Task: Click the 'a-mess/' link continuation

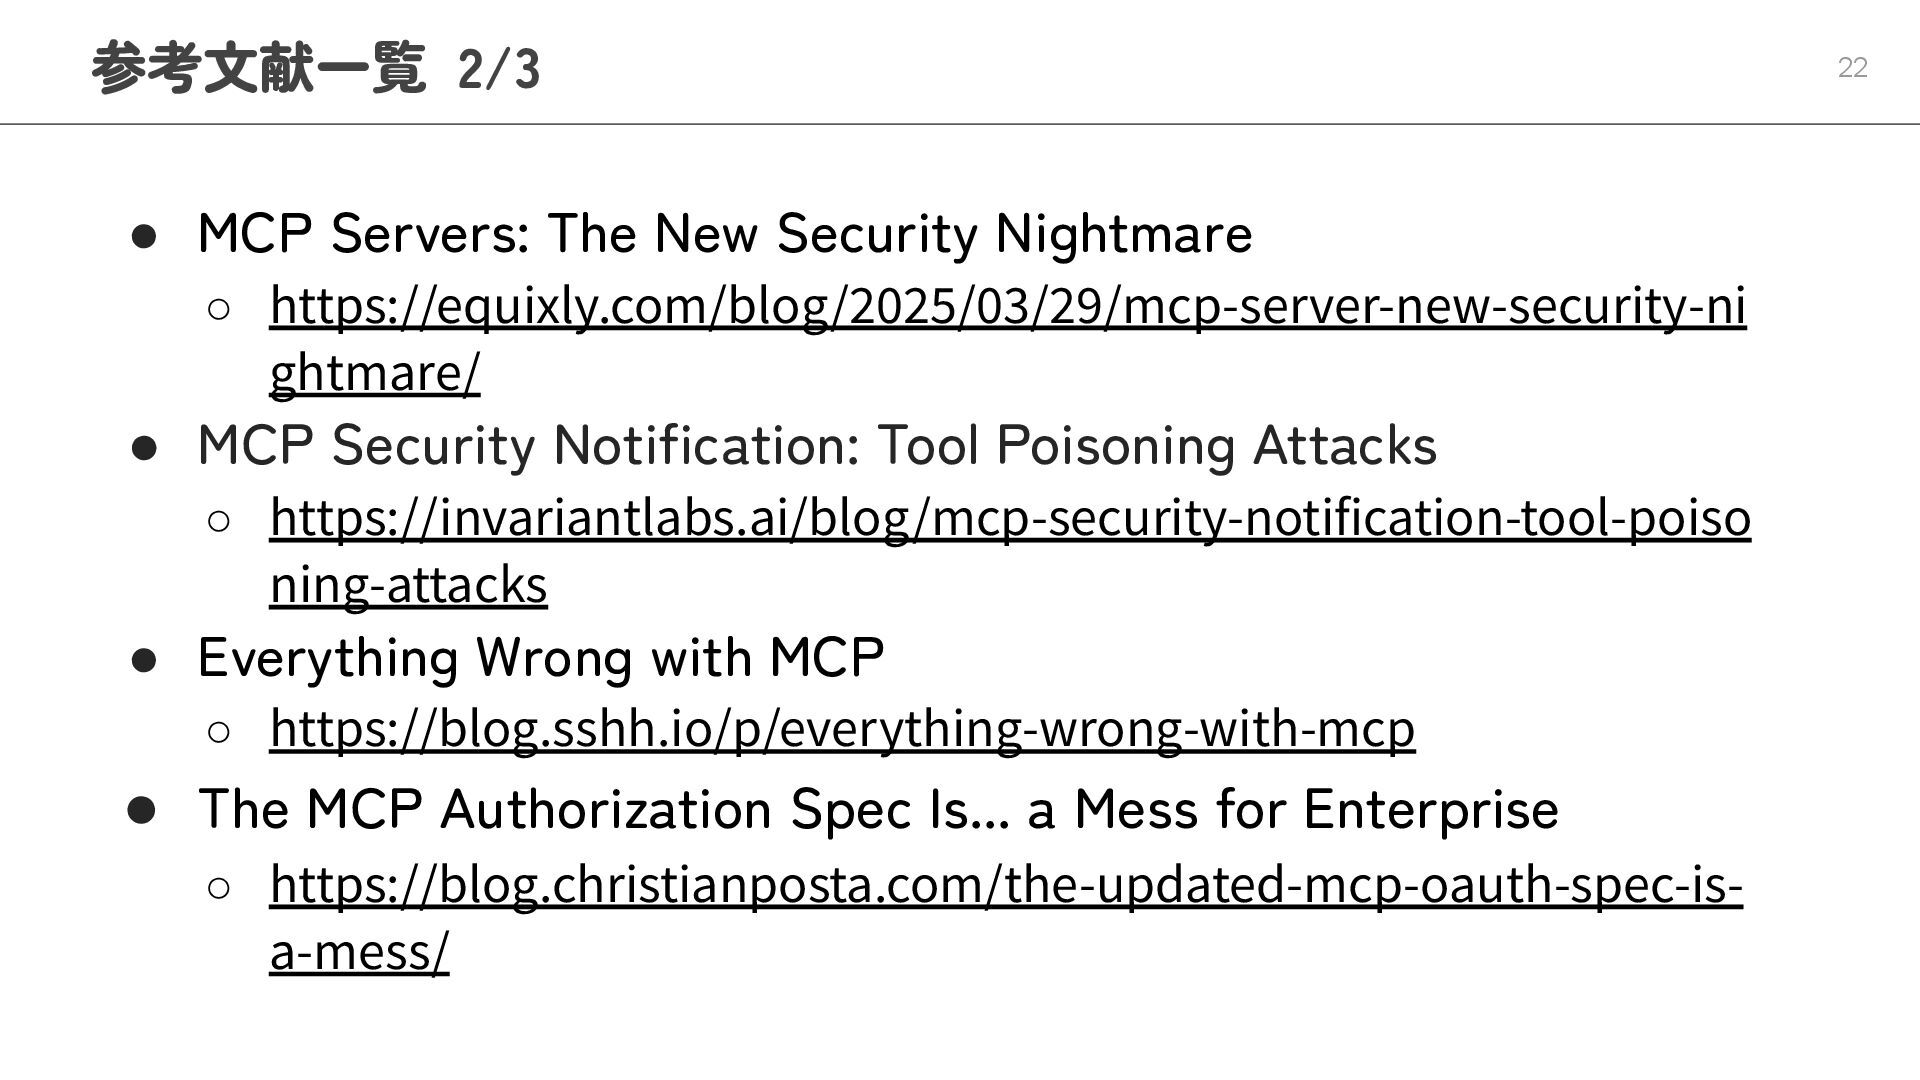Action: coord(359,951)
